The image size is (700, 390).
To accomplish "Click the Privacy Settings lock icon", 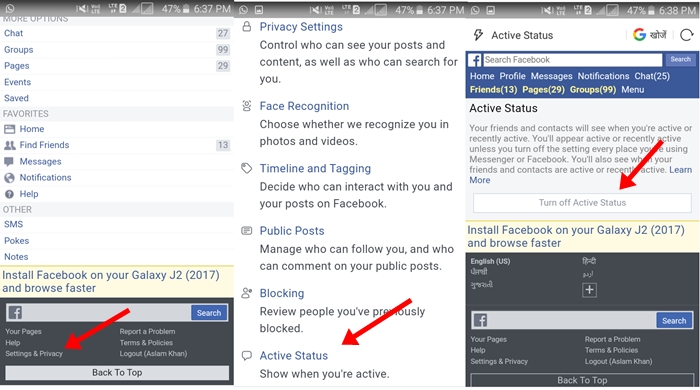I will point(246,27).
